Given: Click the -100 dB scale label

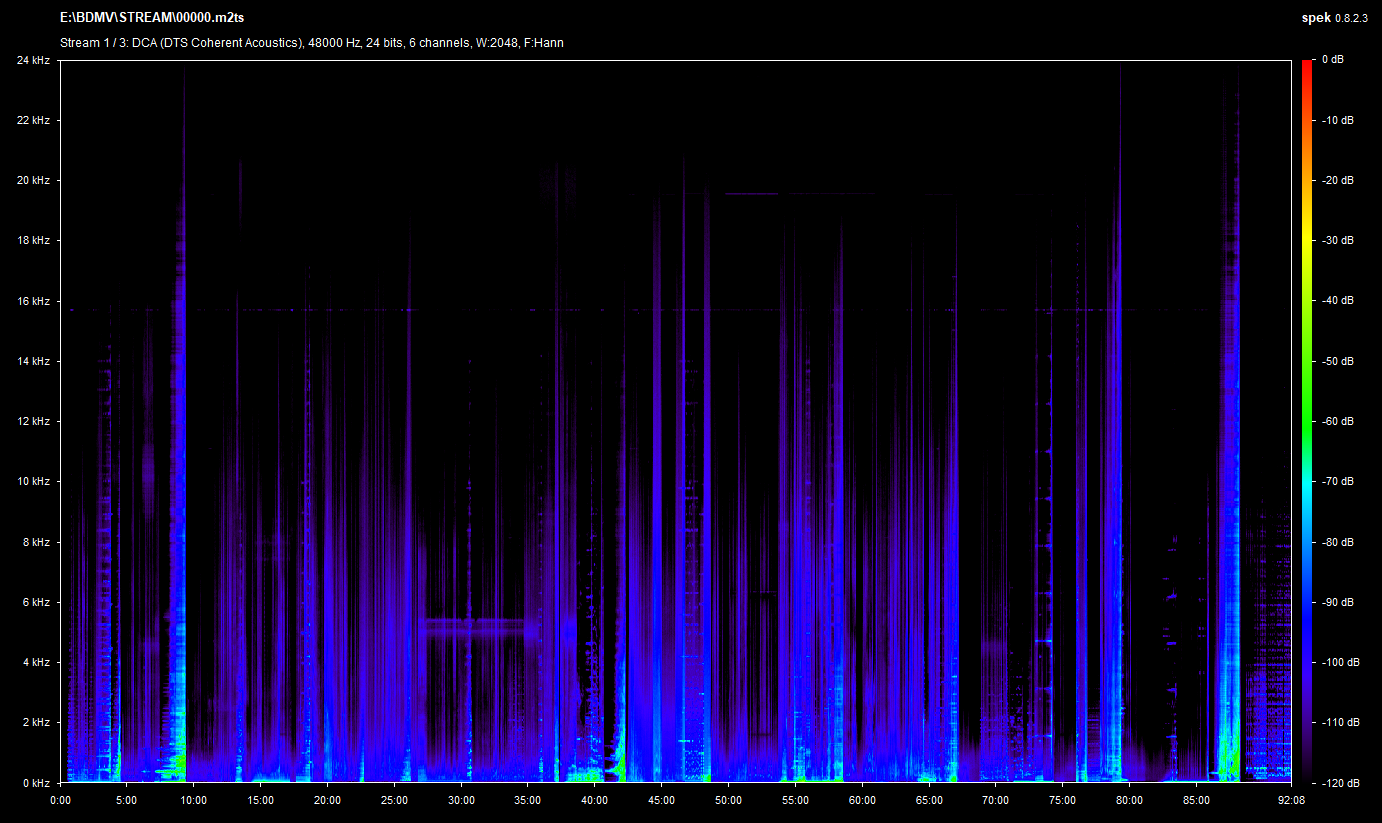Looking at the screenshot, I should pos(1340,662).
